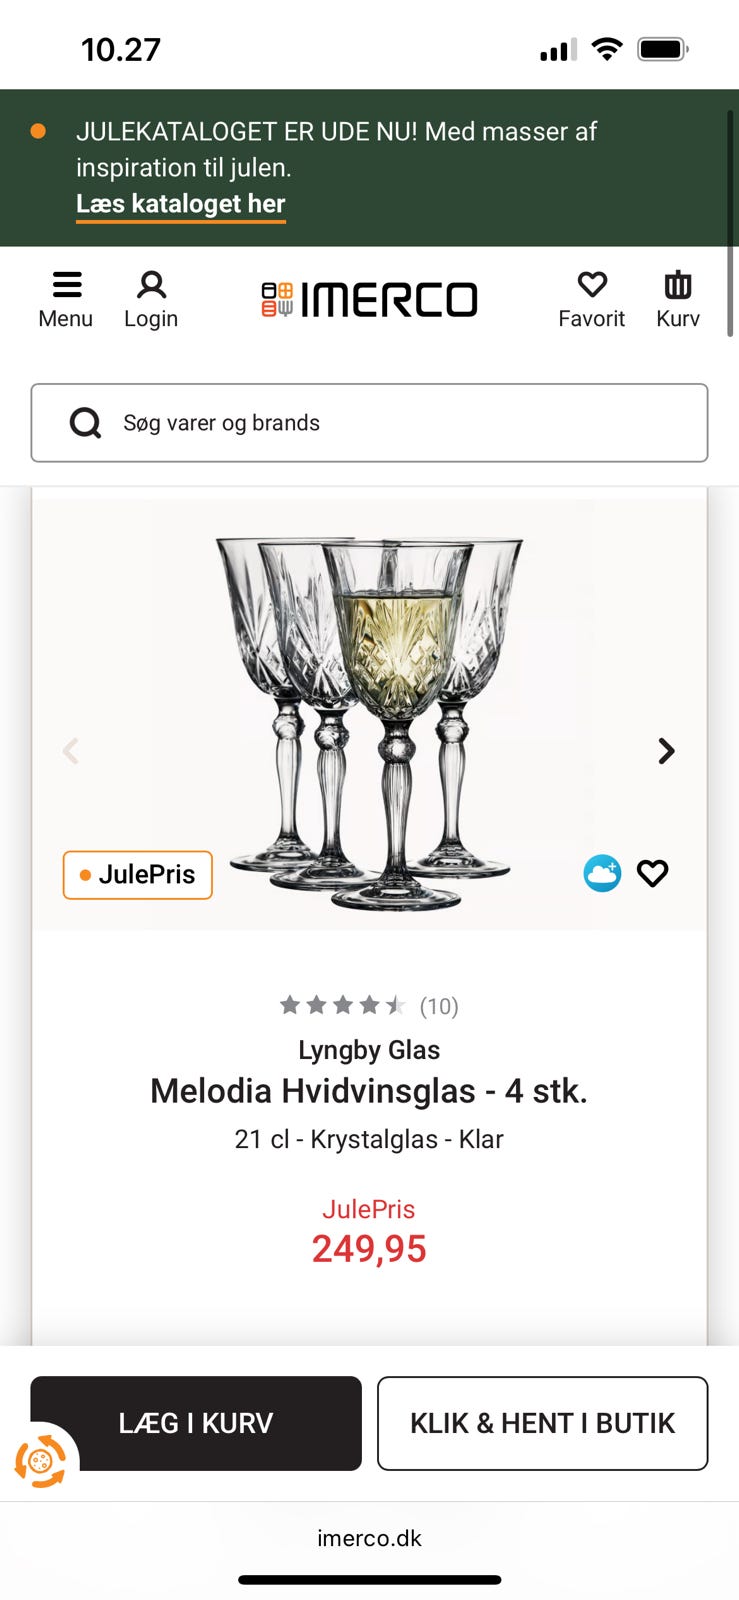Select the magnifier icon in the search bar
The height and width of the screenshot is (1600, 739).
pos(86,423)
